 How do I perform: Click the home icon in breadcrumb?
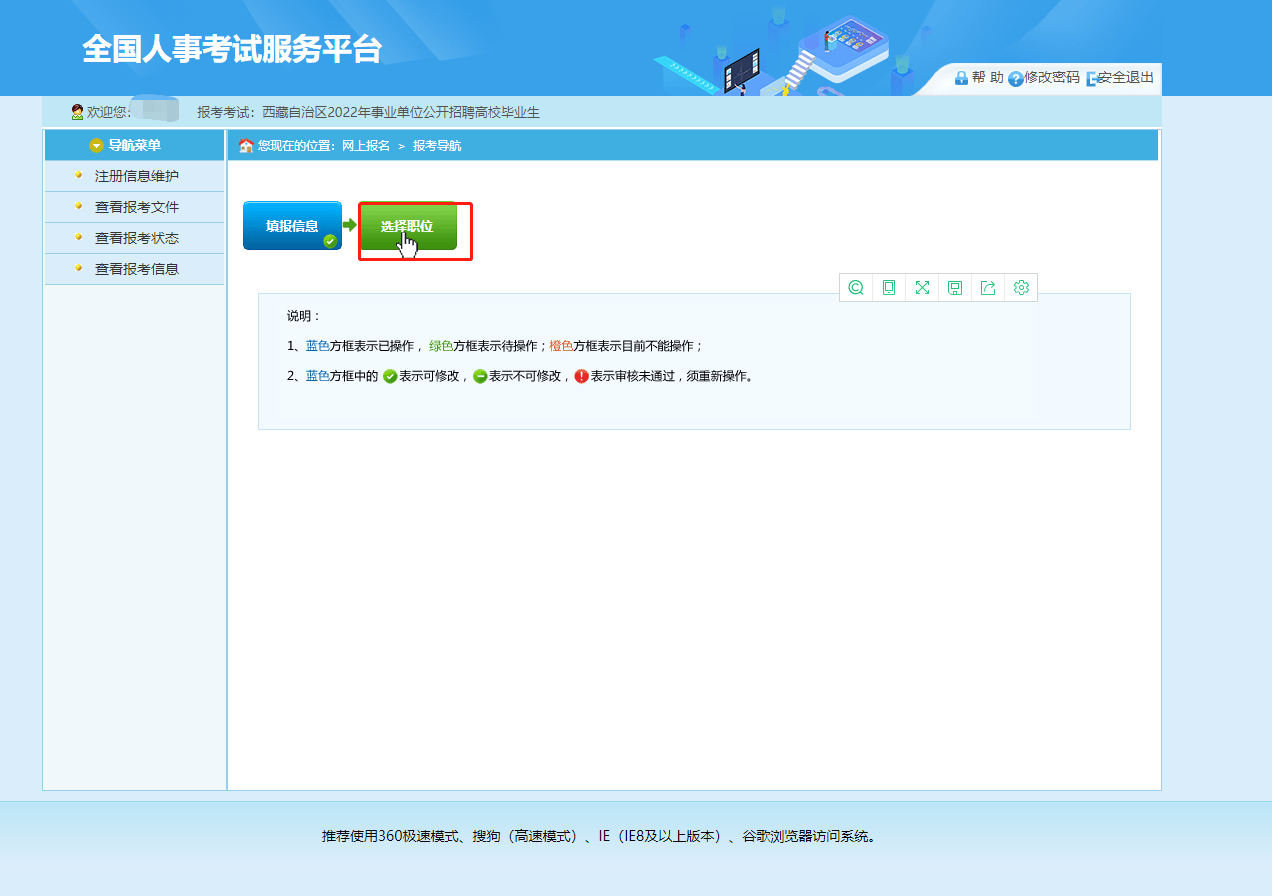(x=246, y=146)
